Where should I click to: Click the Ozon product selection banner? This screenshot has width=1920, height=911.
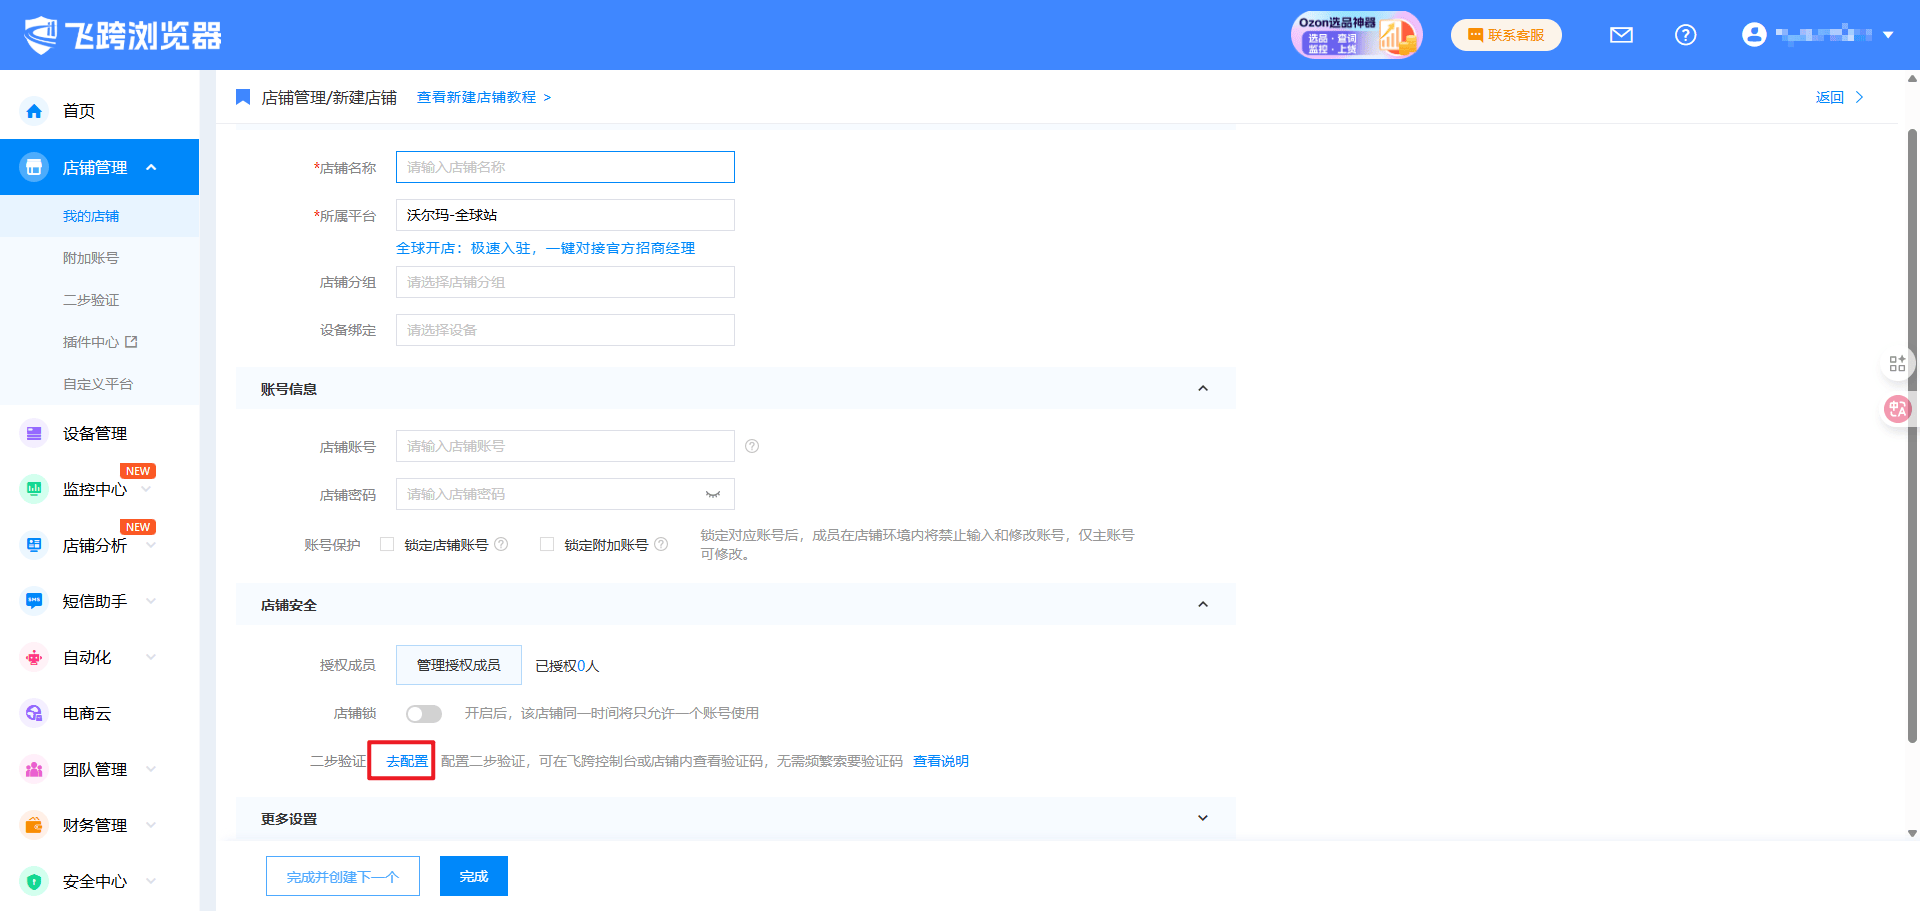(x=1356, y=35)
